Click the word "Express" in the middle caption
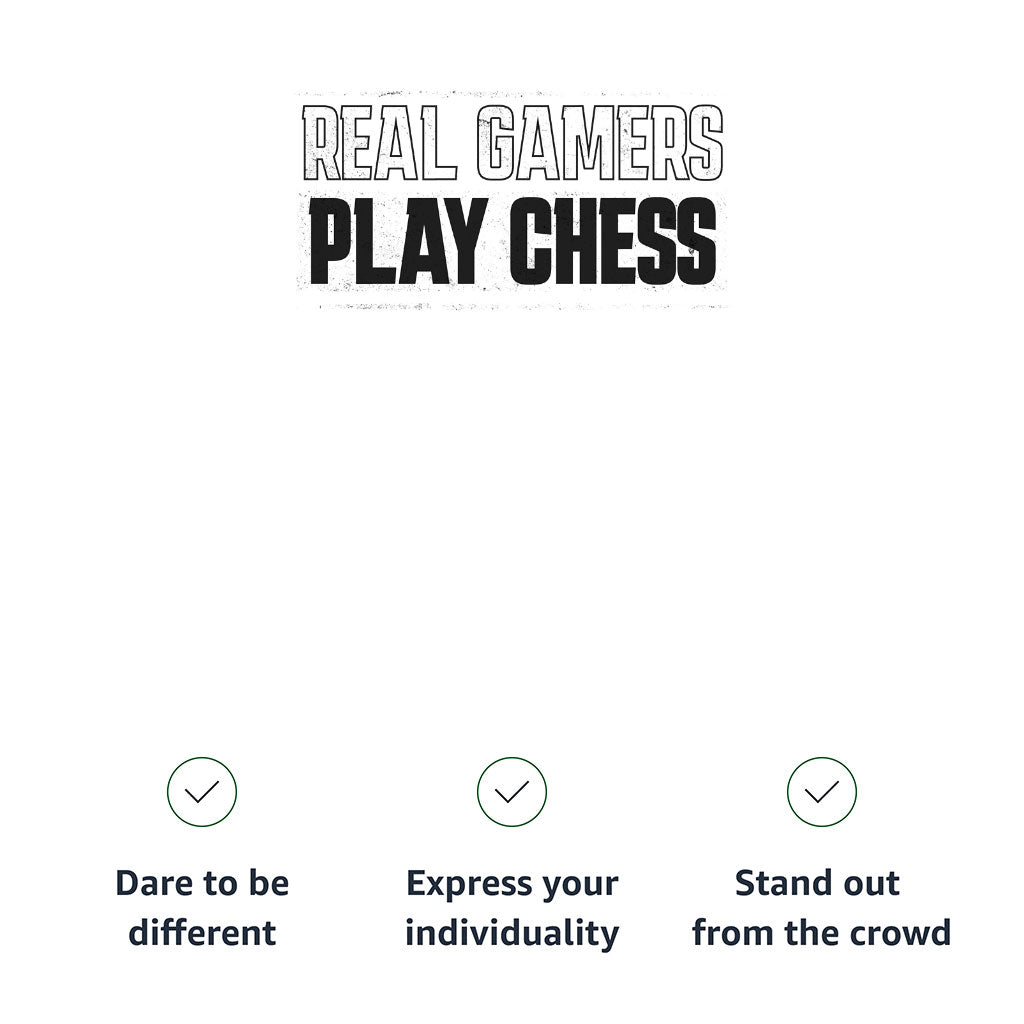 coord(466,886)
